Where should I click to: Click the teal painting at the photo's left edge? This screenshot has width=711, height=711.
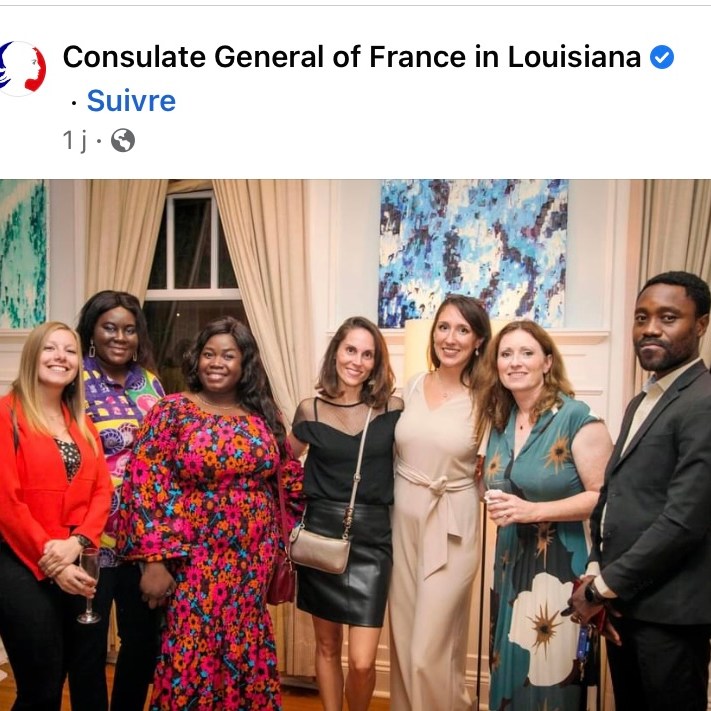(x=23, y=254)
